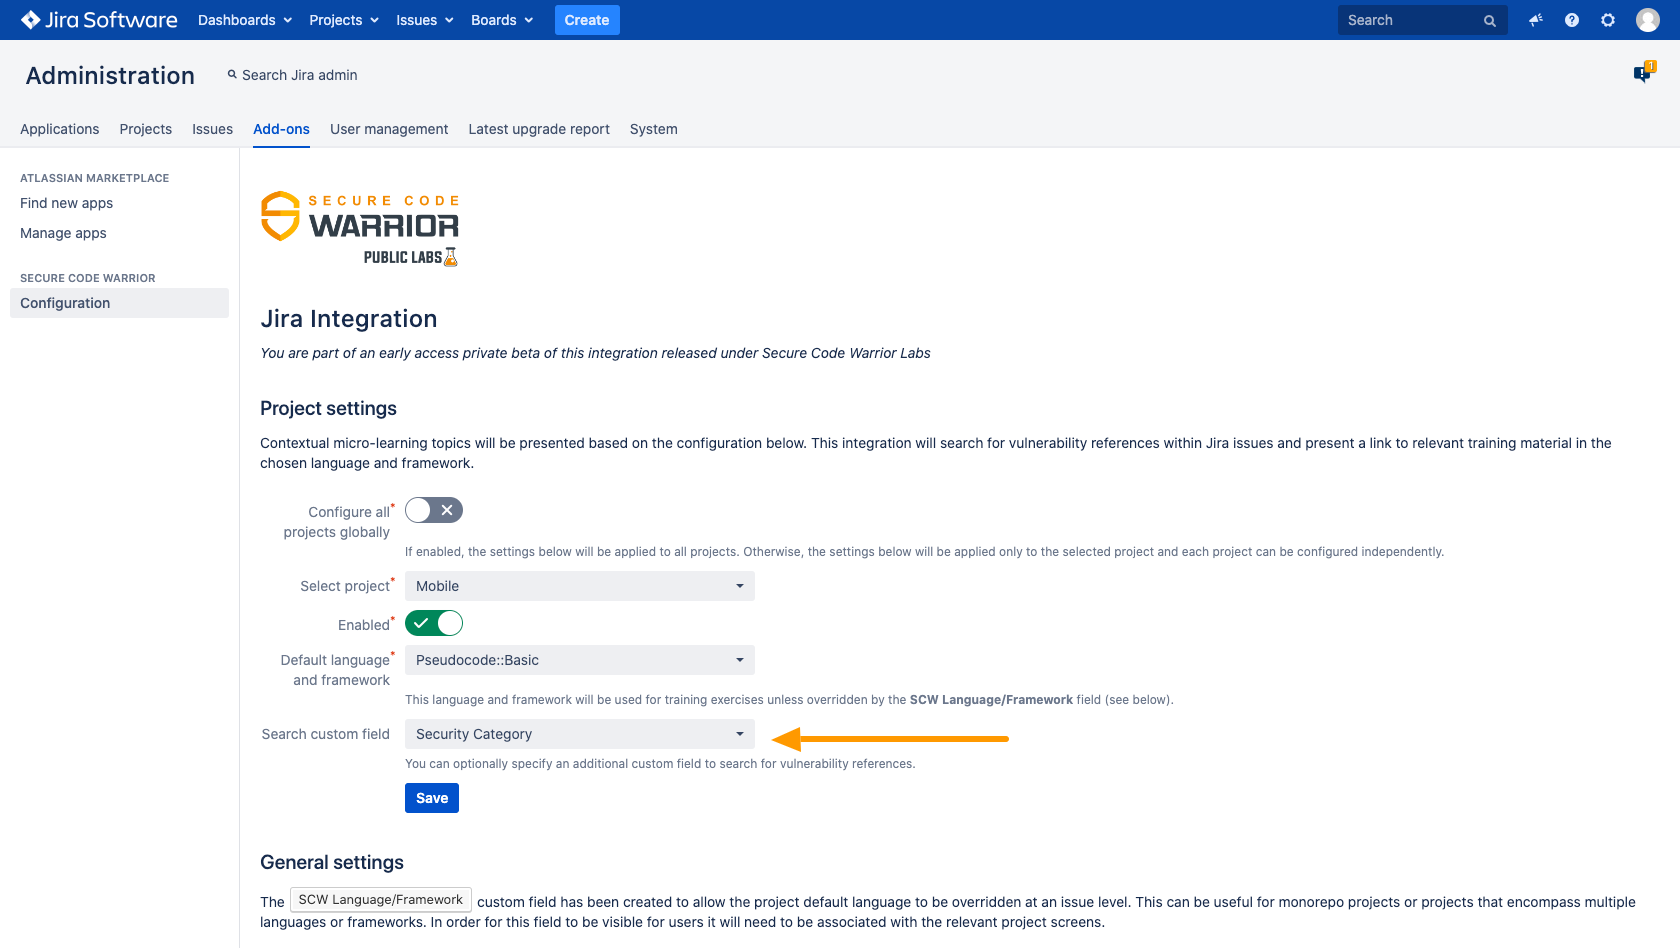Image resolution: width=1680 pixels, height=948 pixels.
Task: Open the user profile avatar
Action: tap(1648, 20)
